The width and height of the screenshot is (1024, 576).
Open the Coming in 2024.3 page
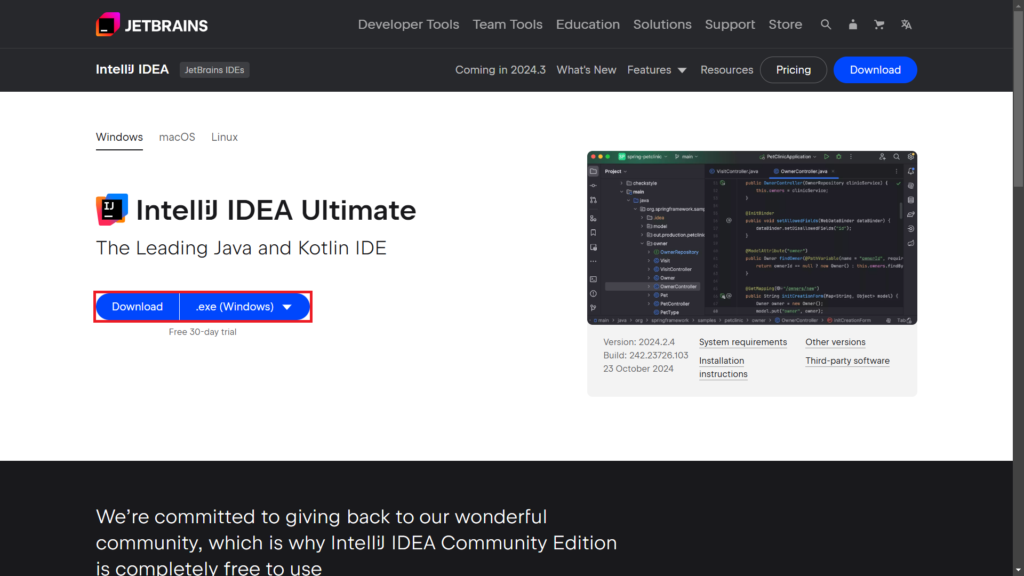[x=500, y=70]
